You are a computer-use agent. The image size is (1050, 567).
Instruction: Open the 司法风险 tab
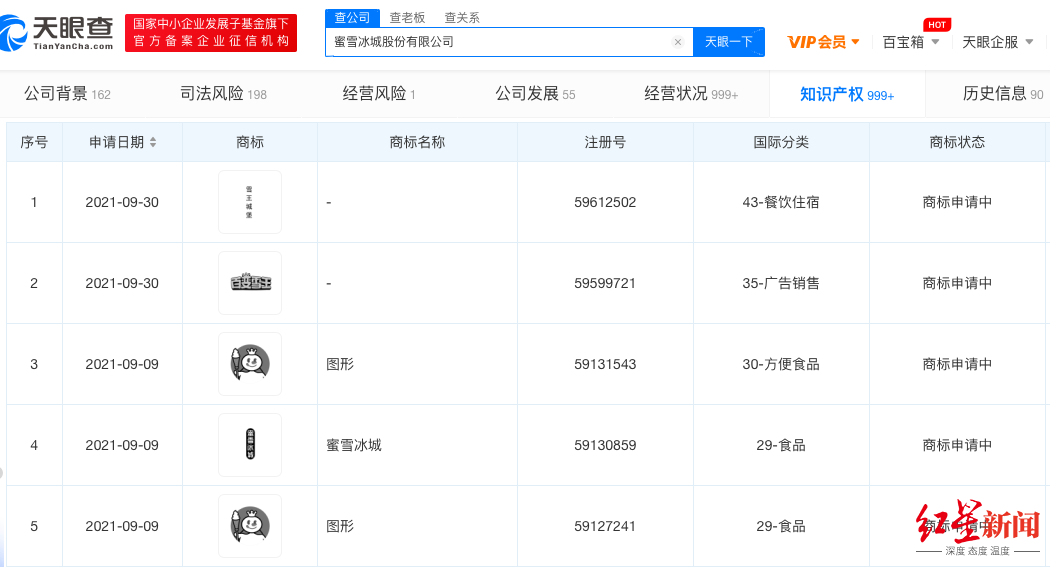pyautogui.click(x=223, y=94)
